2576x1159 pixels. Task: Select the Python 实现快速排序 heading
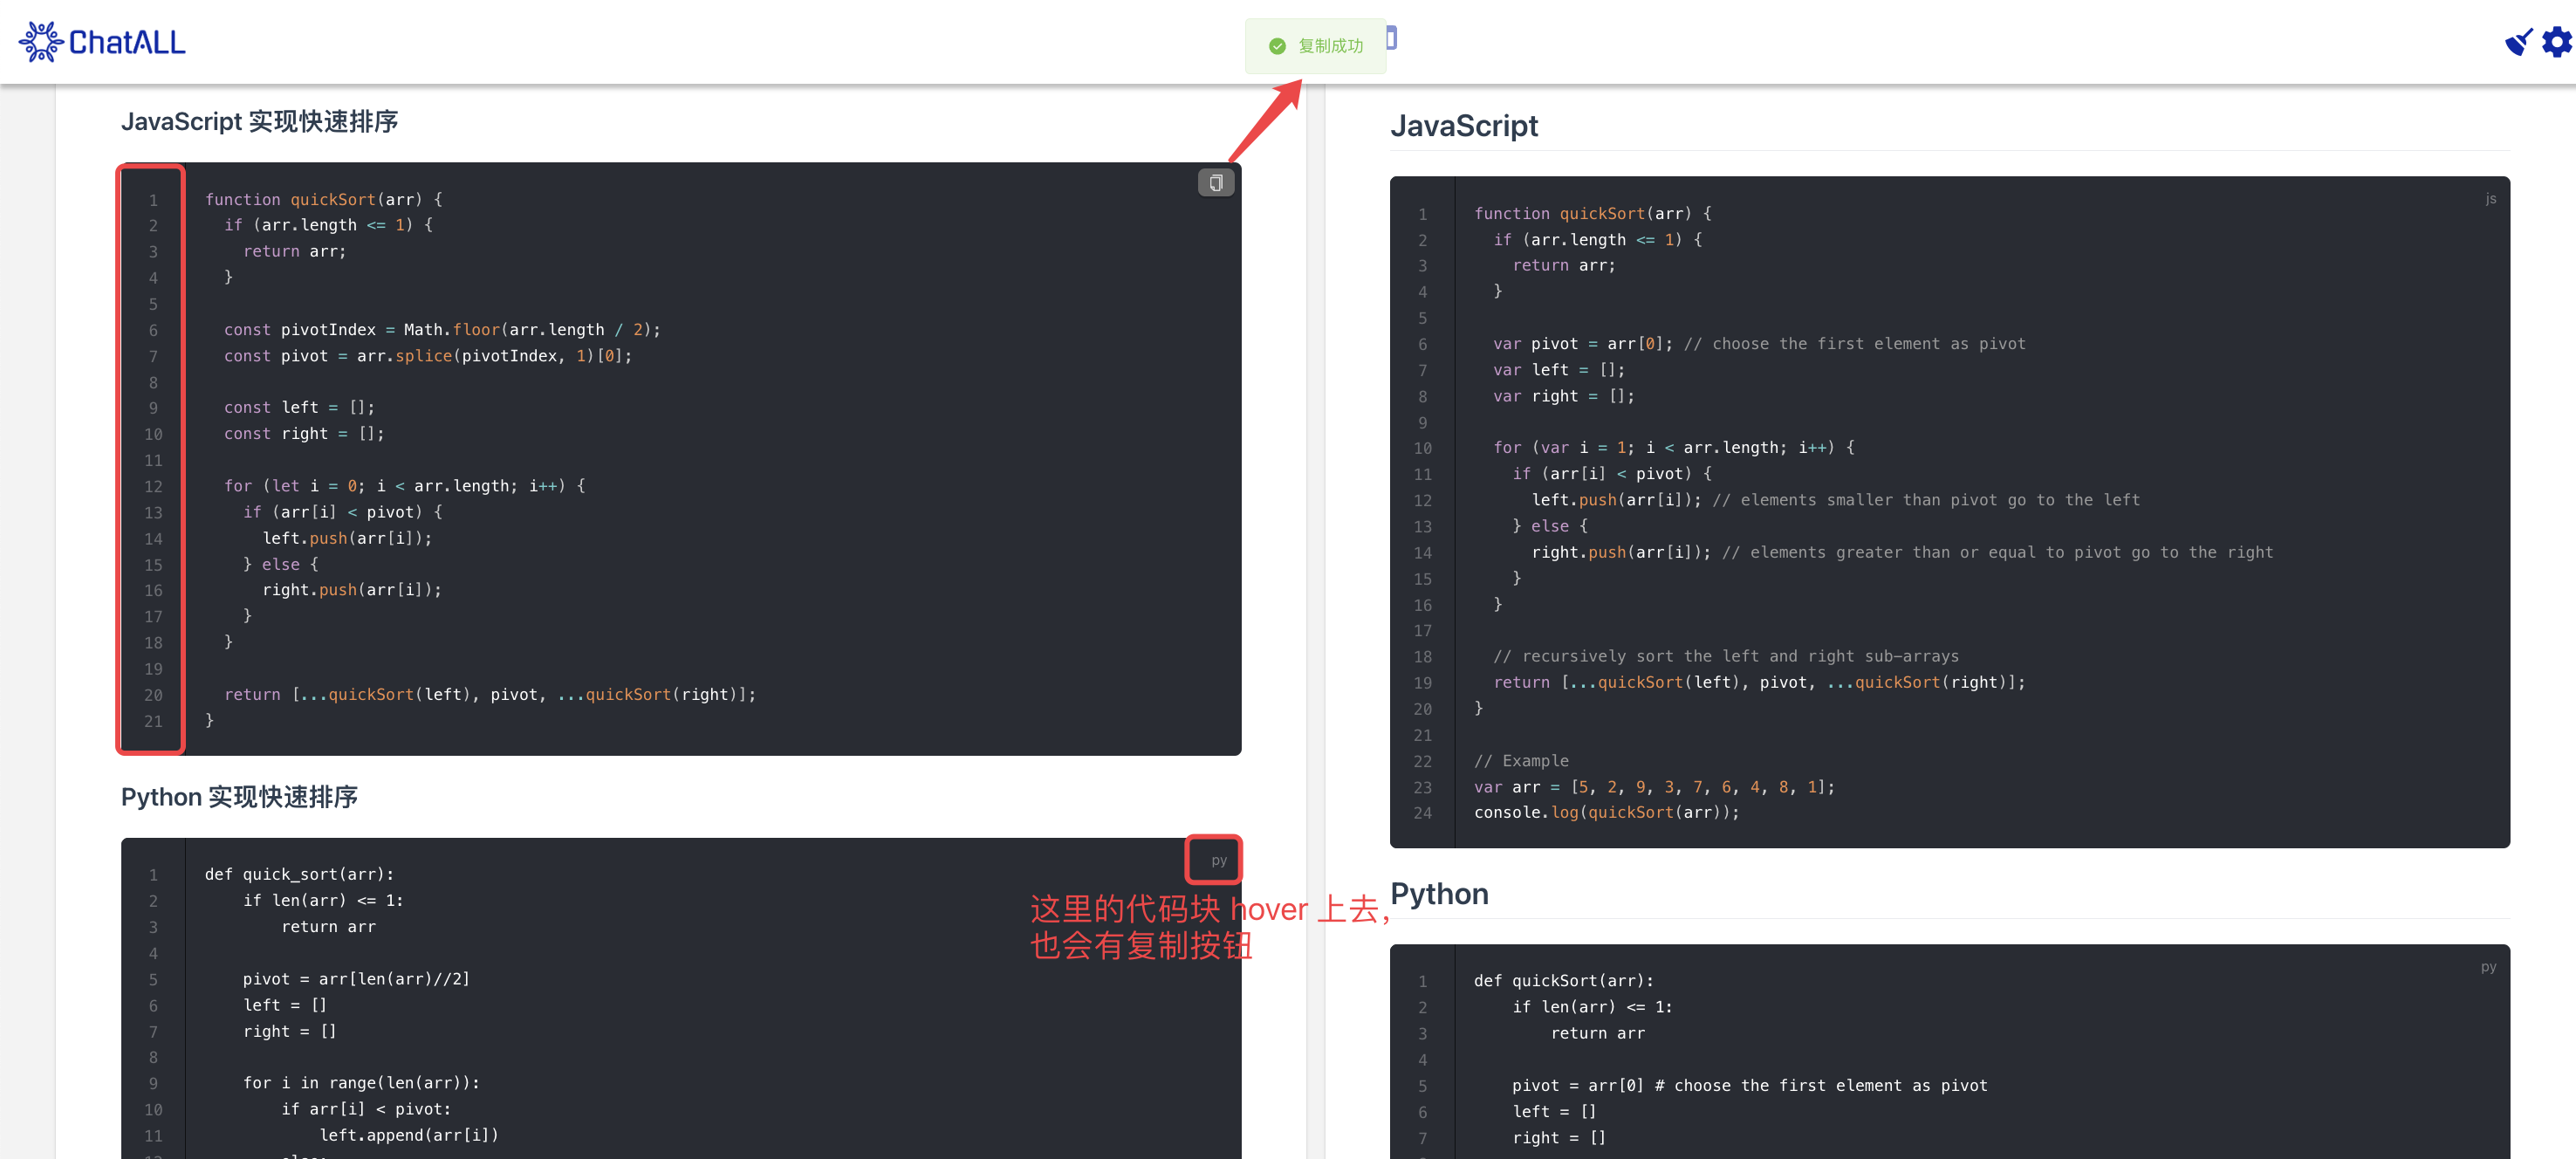click(239, 797)
